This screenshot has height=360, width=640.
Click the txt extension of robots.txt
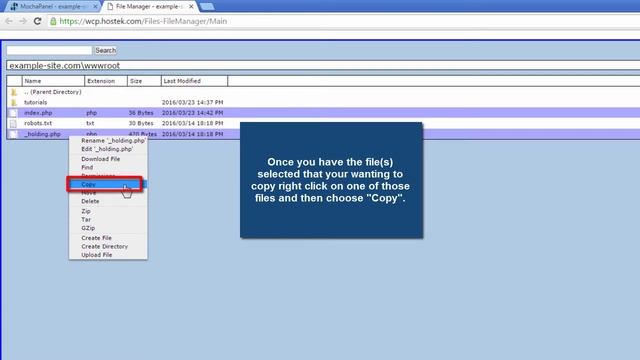[90, 123]
